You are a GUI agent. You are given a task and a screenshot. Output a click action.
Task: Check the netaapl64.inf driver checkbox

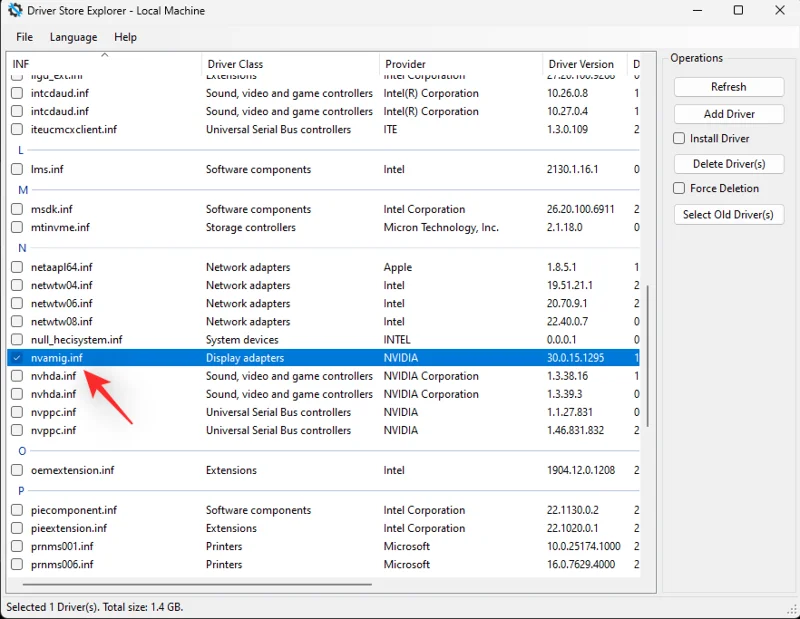(x=17, y=267)
